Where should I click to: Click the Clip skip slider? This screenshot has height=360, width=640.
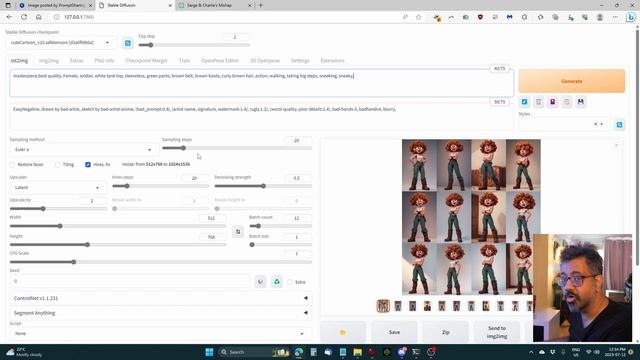pos(194,45)
